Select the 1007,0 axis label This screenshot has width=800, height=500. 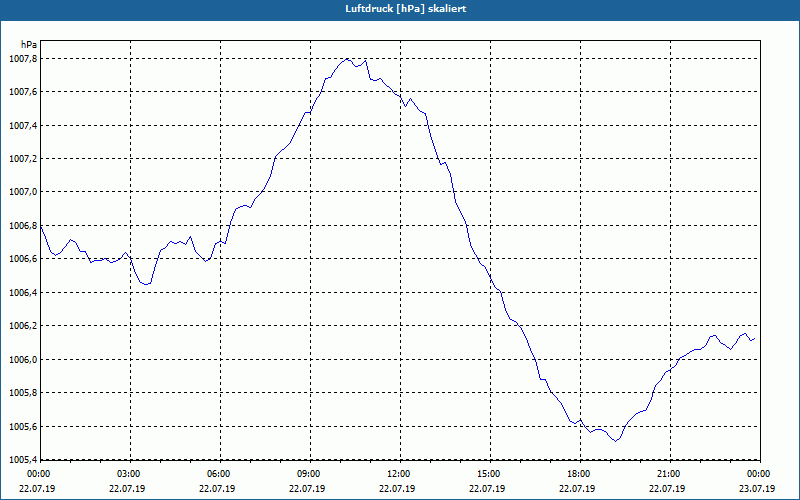pyautogui.click(x=23, y=192)
